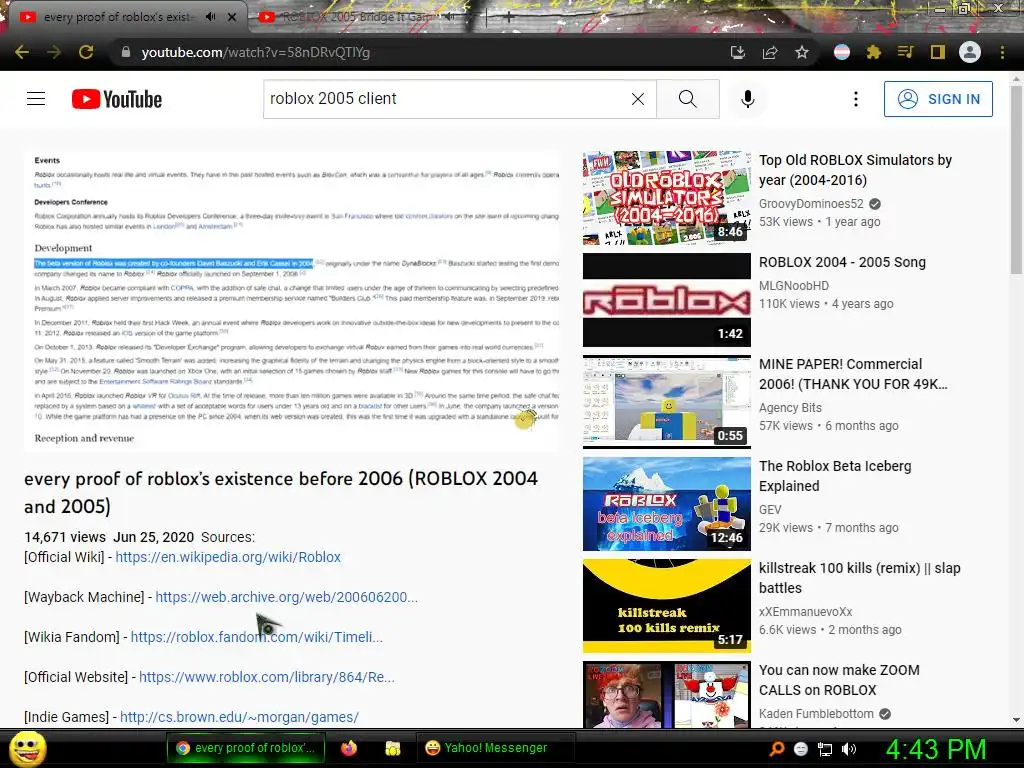The width and height of the screenshot is (1024, 768).
Task: Click the title 'The Roblox Beta Iceberg Explained'
Action: click(835, 475)
